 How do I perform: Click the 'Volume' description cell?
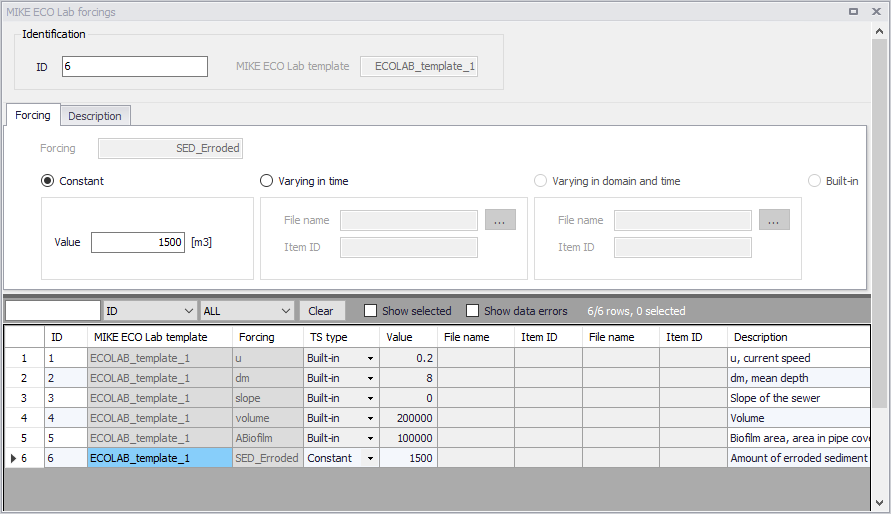click(x=798, y=419)
